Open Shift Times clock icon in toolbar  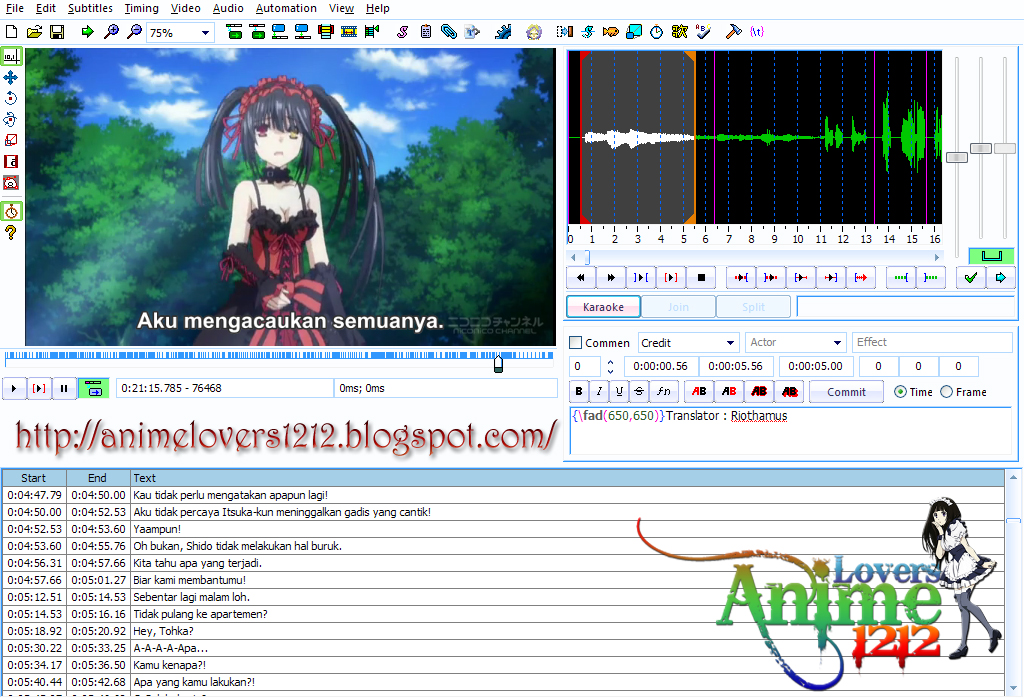click(656, 31)
